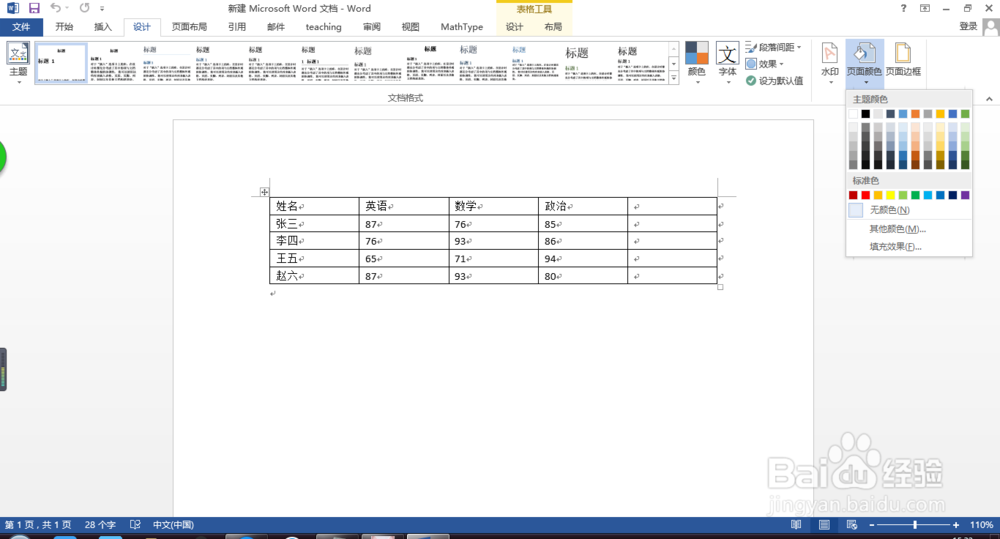
Task: Click the zoom in plus button
Action: (x=956, y=525)
